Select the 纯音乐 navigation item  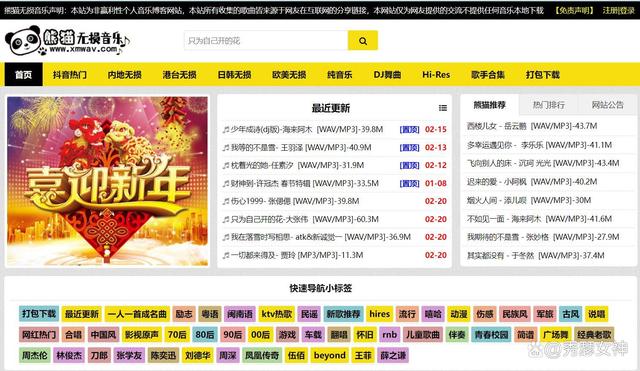[x=340, y=75]
